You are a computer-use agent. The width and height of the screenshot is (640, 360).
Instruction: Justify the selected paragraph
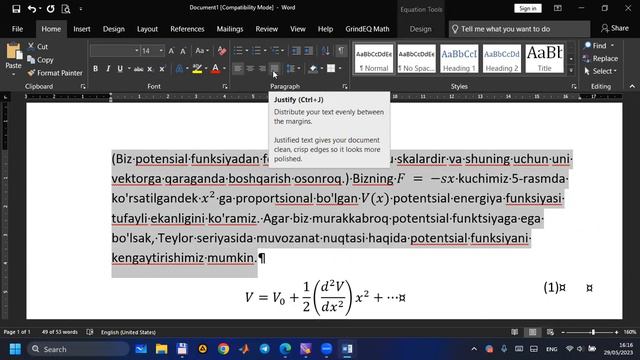point(275,69)
